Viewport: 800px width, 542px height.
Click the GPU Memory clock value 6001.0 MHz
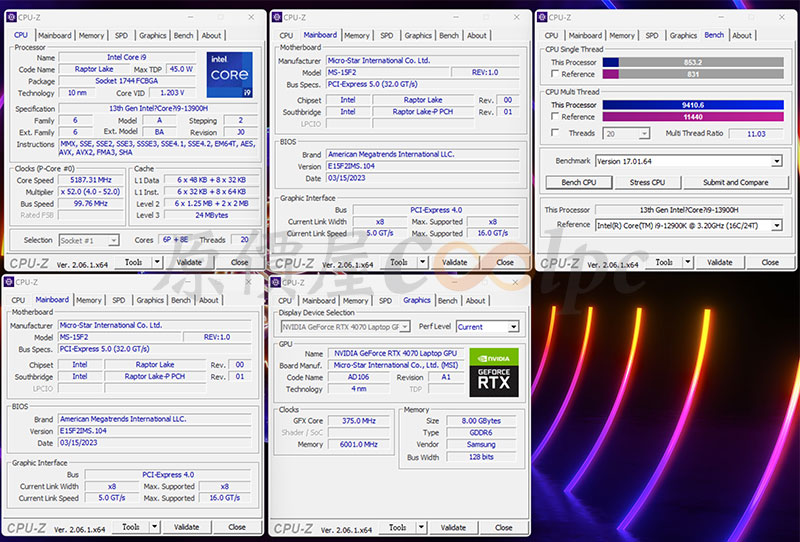(x=359, y=444)
